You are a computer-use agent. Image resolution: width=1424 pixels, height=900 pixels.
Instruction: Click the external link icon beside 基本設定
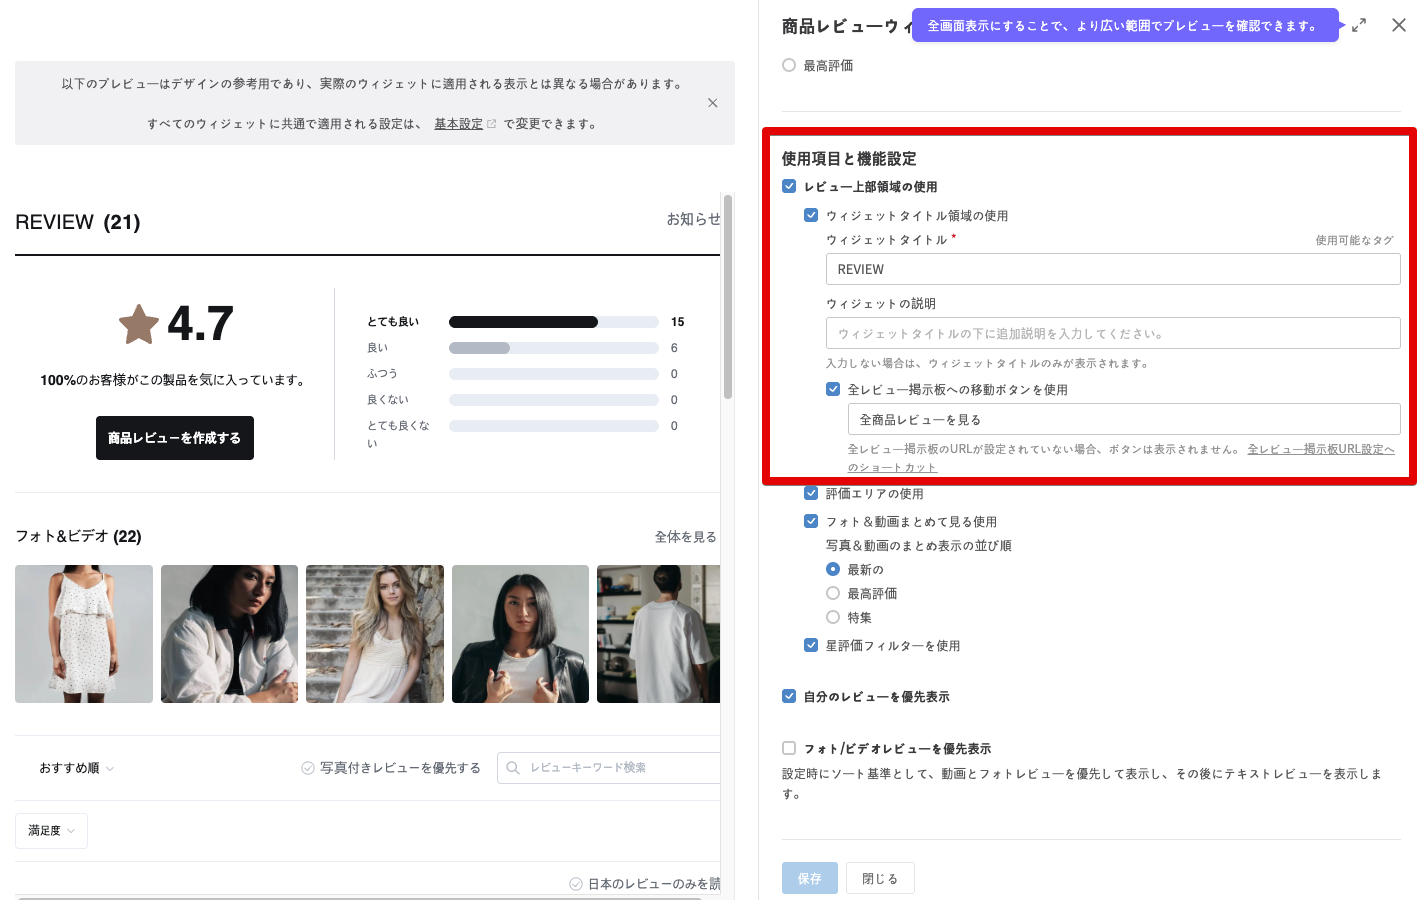tap(491, 124)
